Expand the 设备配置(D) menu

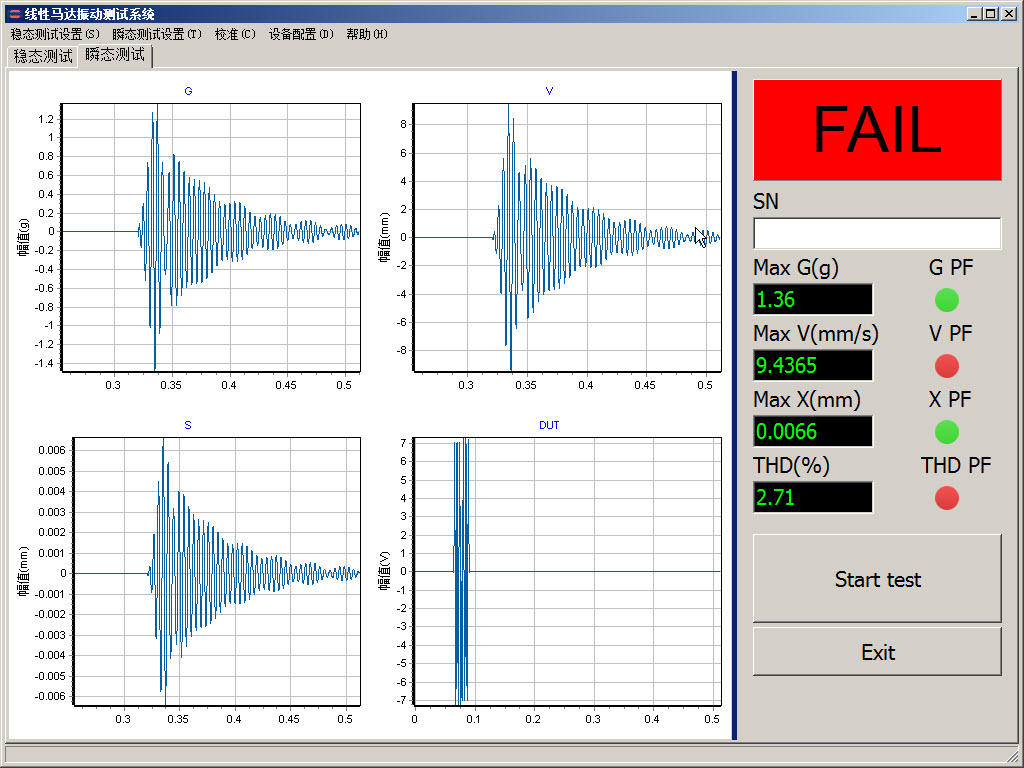300,34
